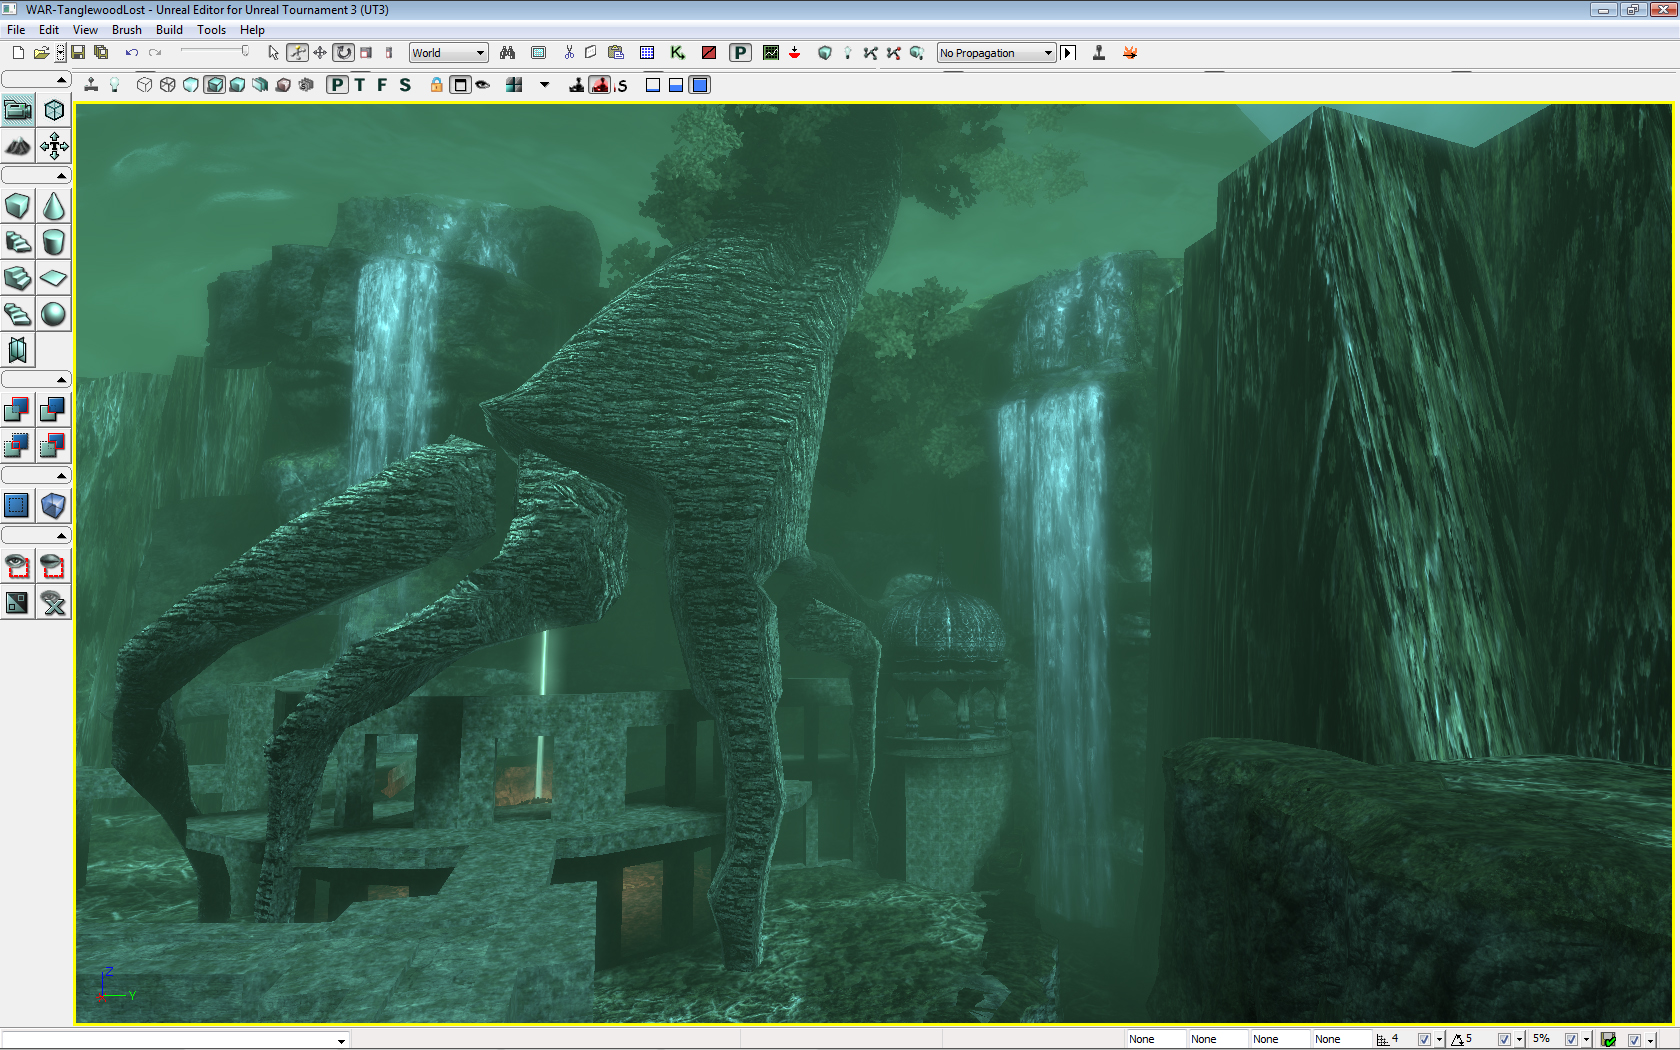Open the View menu
The image size is (1680, 1050).
click(85, 30)
